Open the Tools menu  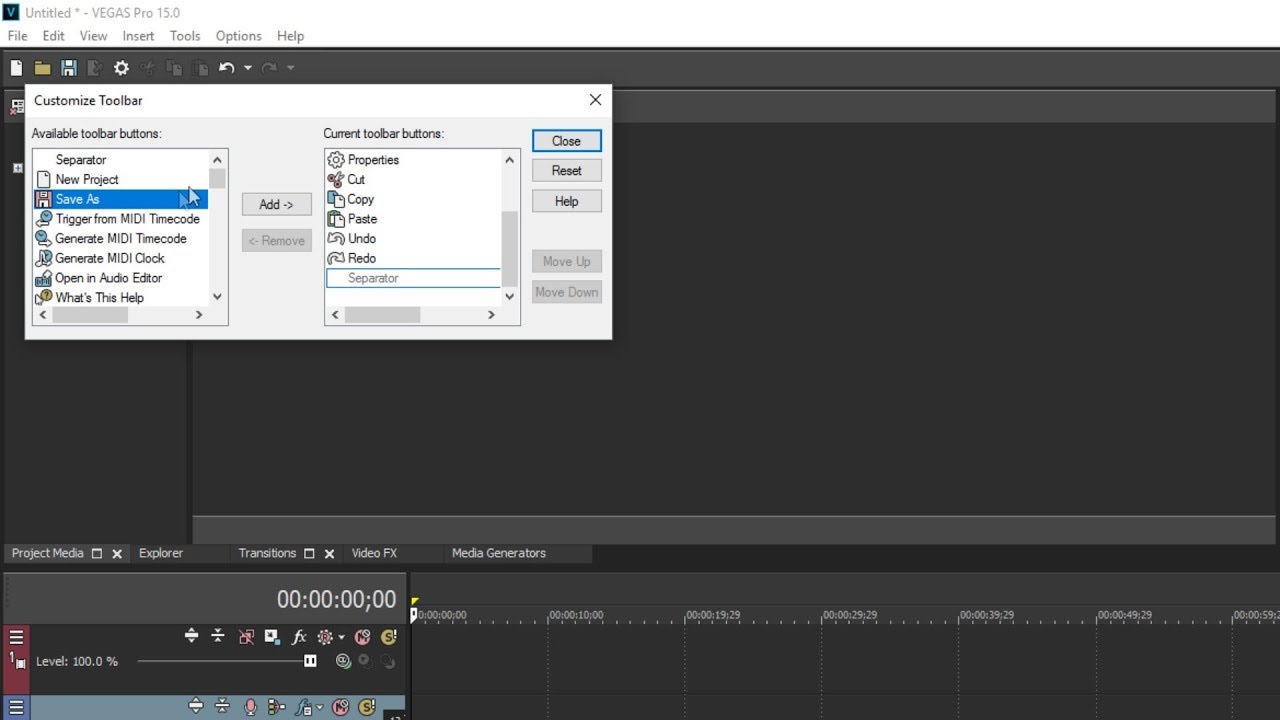coord(184,35)
